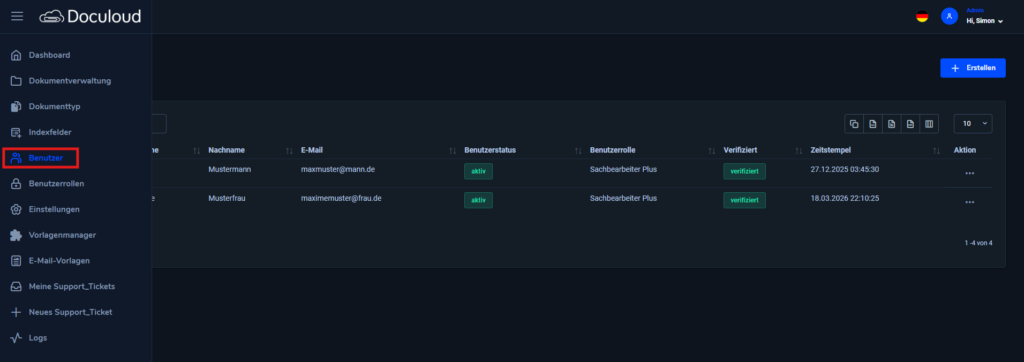Open the Vorlagenmanager puzzle icon
The height and width of the screenshot is (362, 1024).
[16, 235]
